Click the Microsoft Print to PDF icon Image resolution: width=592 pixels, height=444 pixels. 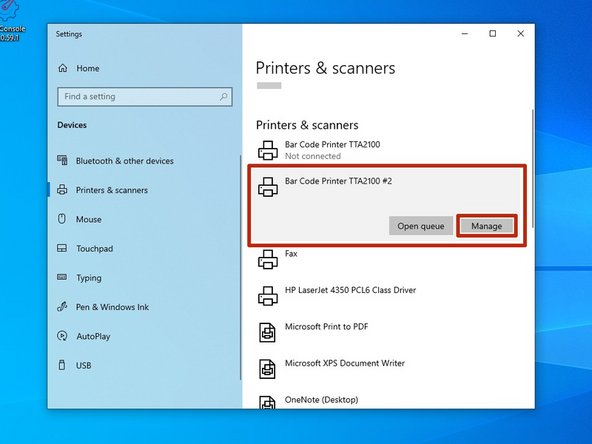(267, 332)
